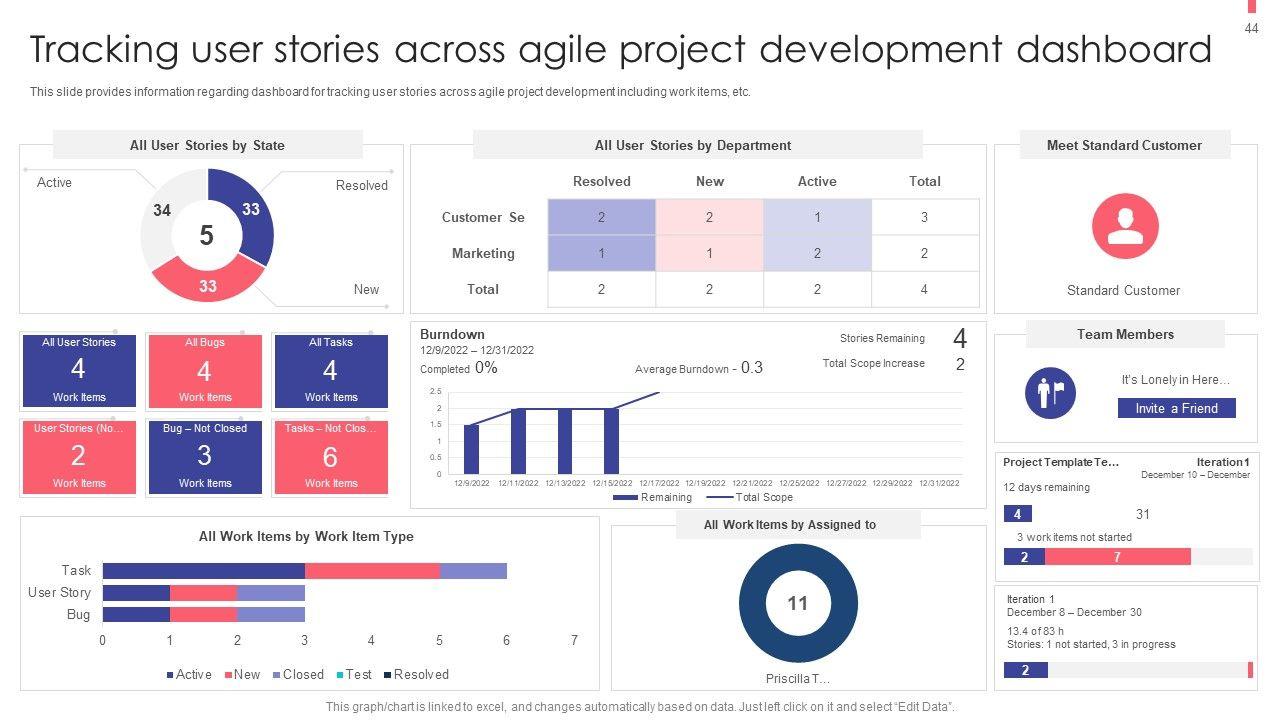Open the Bug – Not Closed tile

coord(205,456)
